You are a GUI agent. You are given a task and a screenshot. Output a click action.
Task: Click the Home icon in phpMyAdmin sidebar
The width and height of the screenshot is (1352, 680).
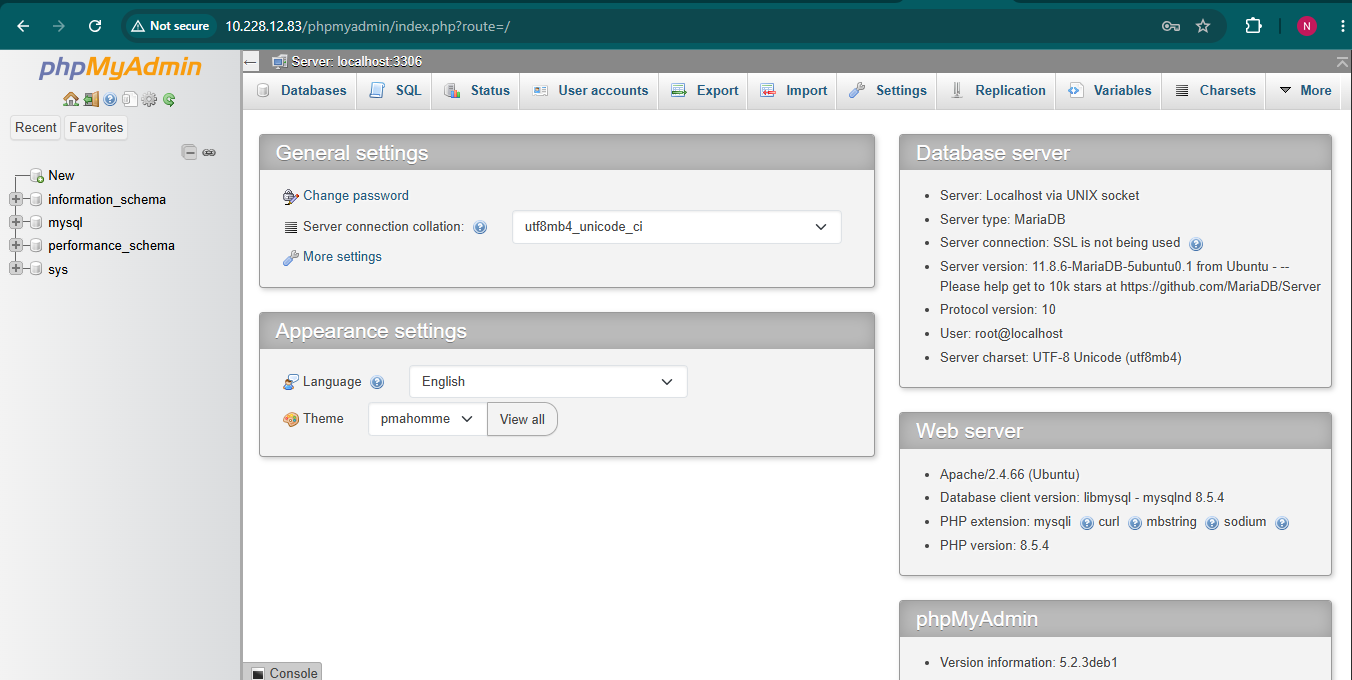click(71, 99)
